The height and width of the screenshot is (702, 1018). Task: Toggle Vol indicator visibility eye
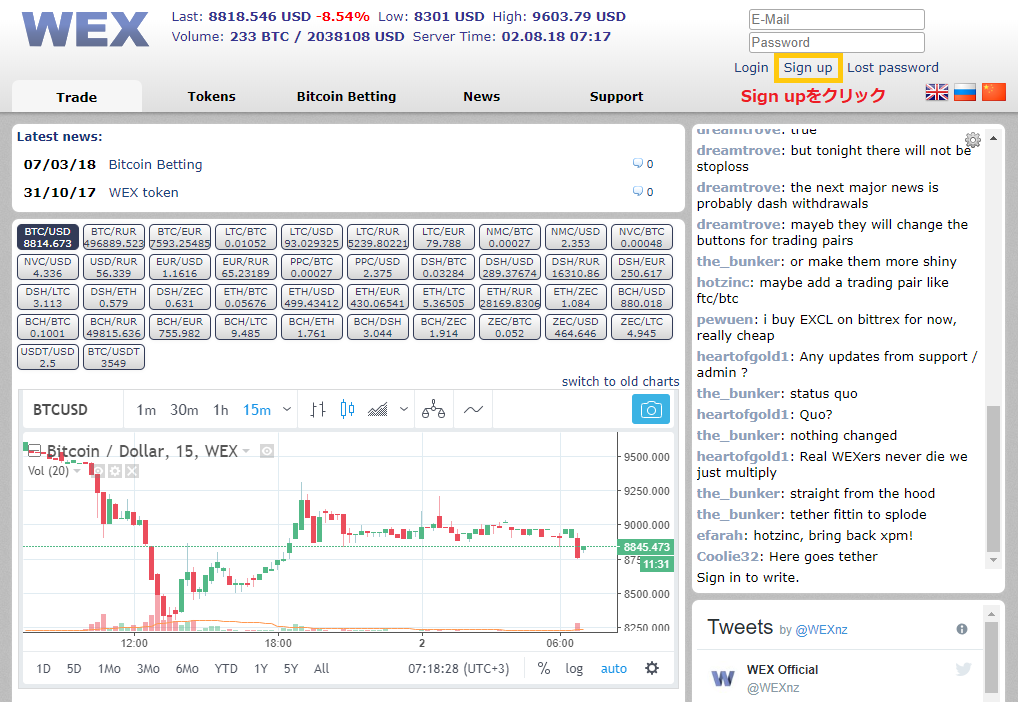point(99,471)
